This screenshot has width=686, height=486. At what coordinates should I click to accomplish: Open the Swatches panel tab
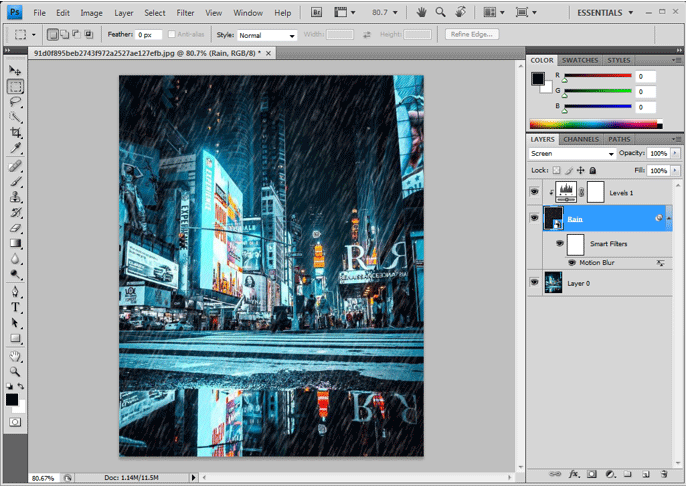tap(582, 60)
